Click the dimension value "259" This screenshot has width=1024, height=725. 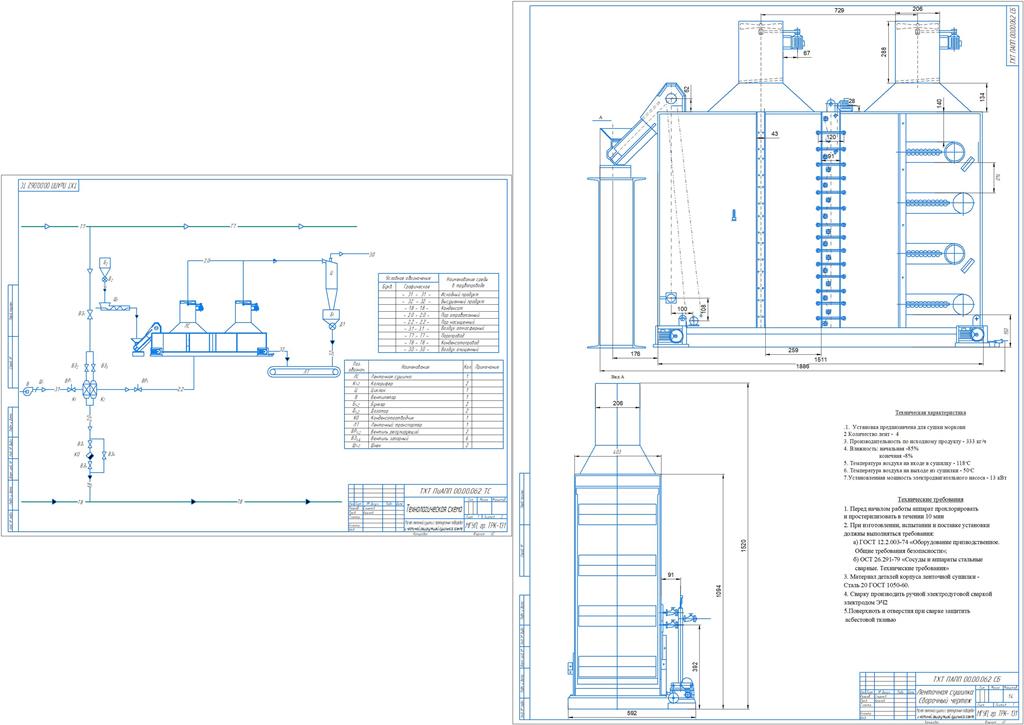tap(793, 351)
